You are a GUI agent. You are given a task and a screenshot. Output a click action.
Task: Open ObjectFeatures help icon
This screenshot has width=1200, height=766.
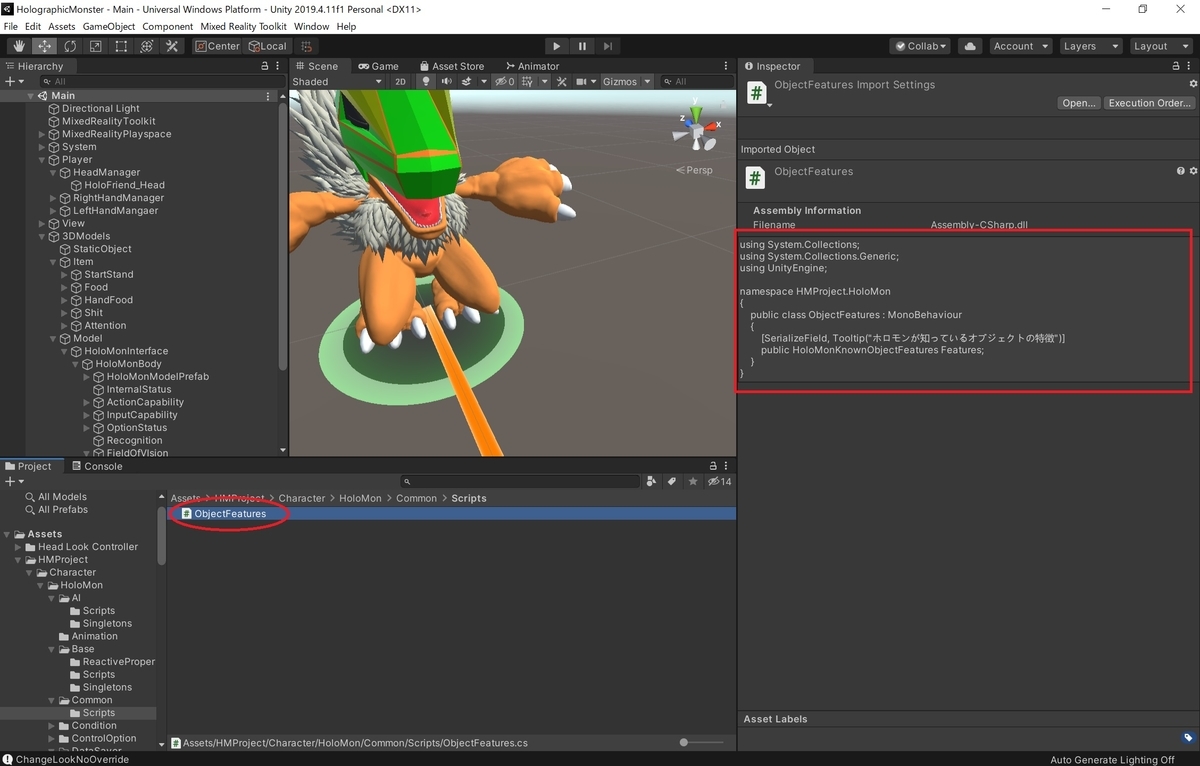[1180, 171]
